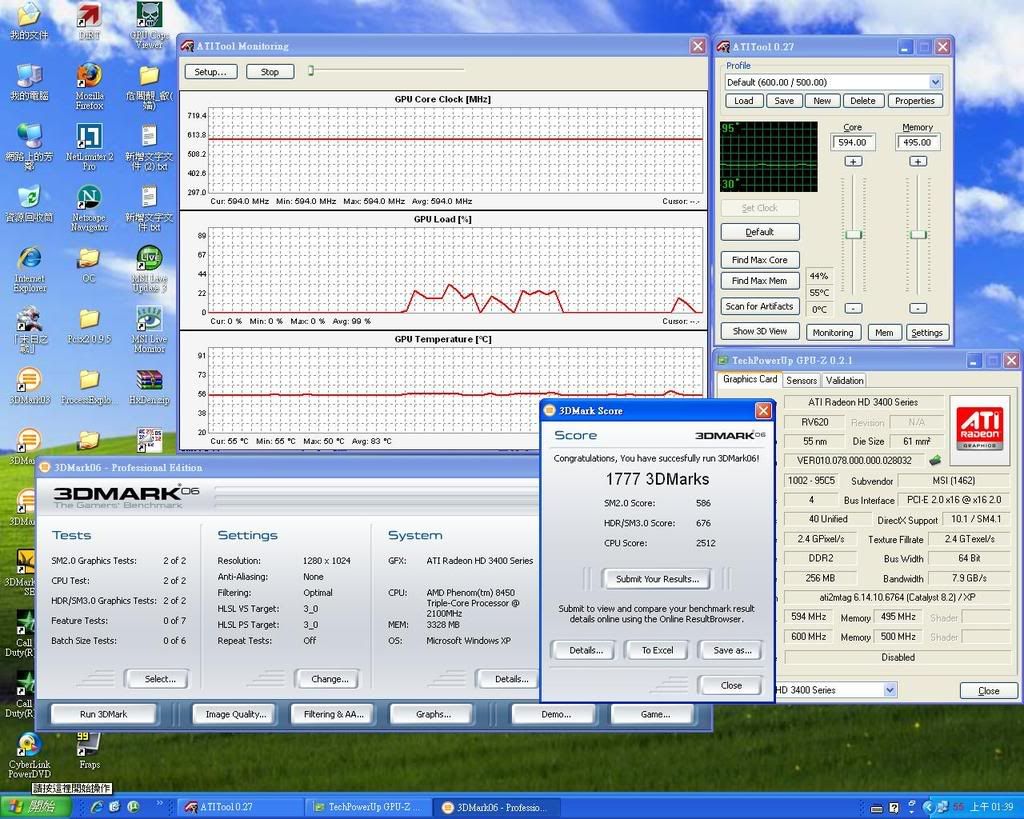
Task: Click the ATITool Monitoring toolbar slider handle
Action: coord(312,71)
